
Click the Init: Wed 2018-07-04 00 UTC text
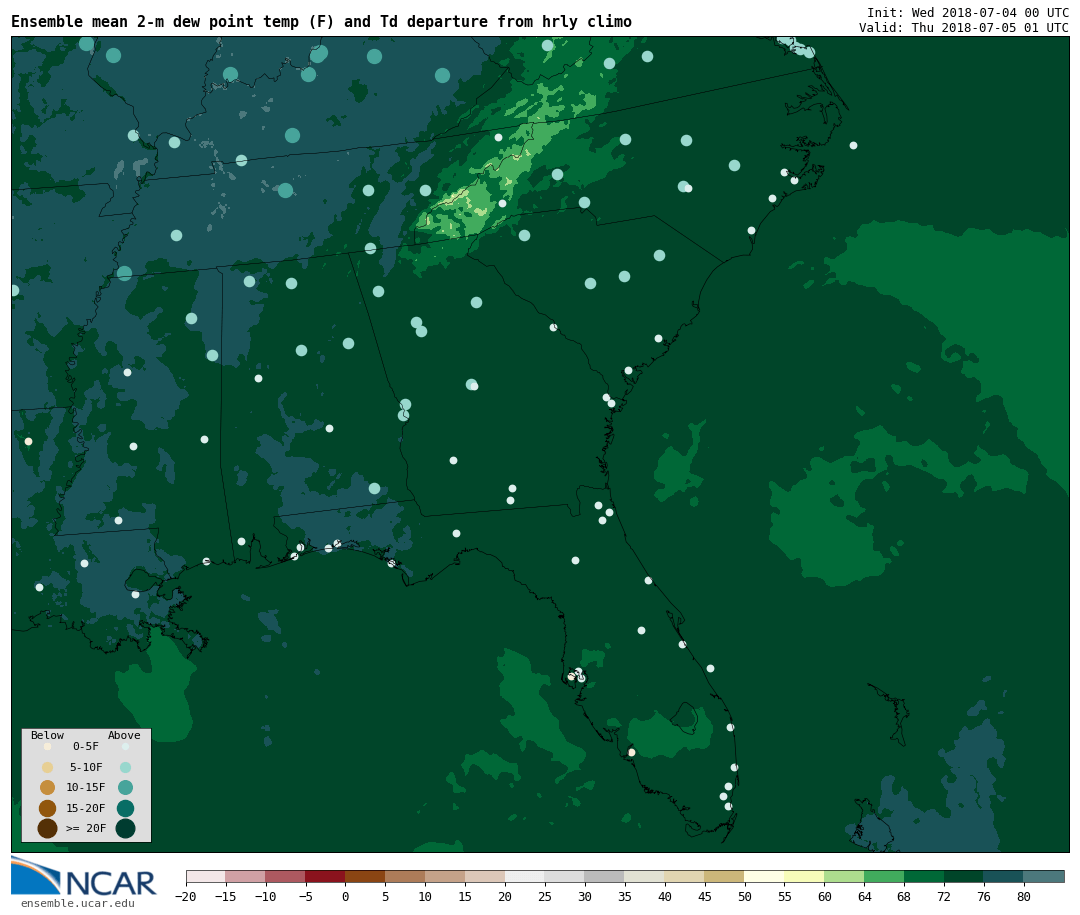coord(968,12)
